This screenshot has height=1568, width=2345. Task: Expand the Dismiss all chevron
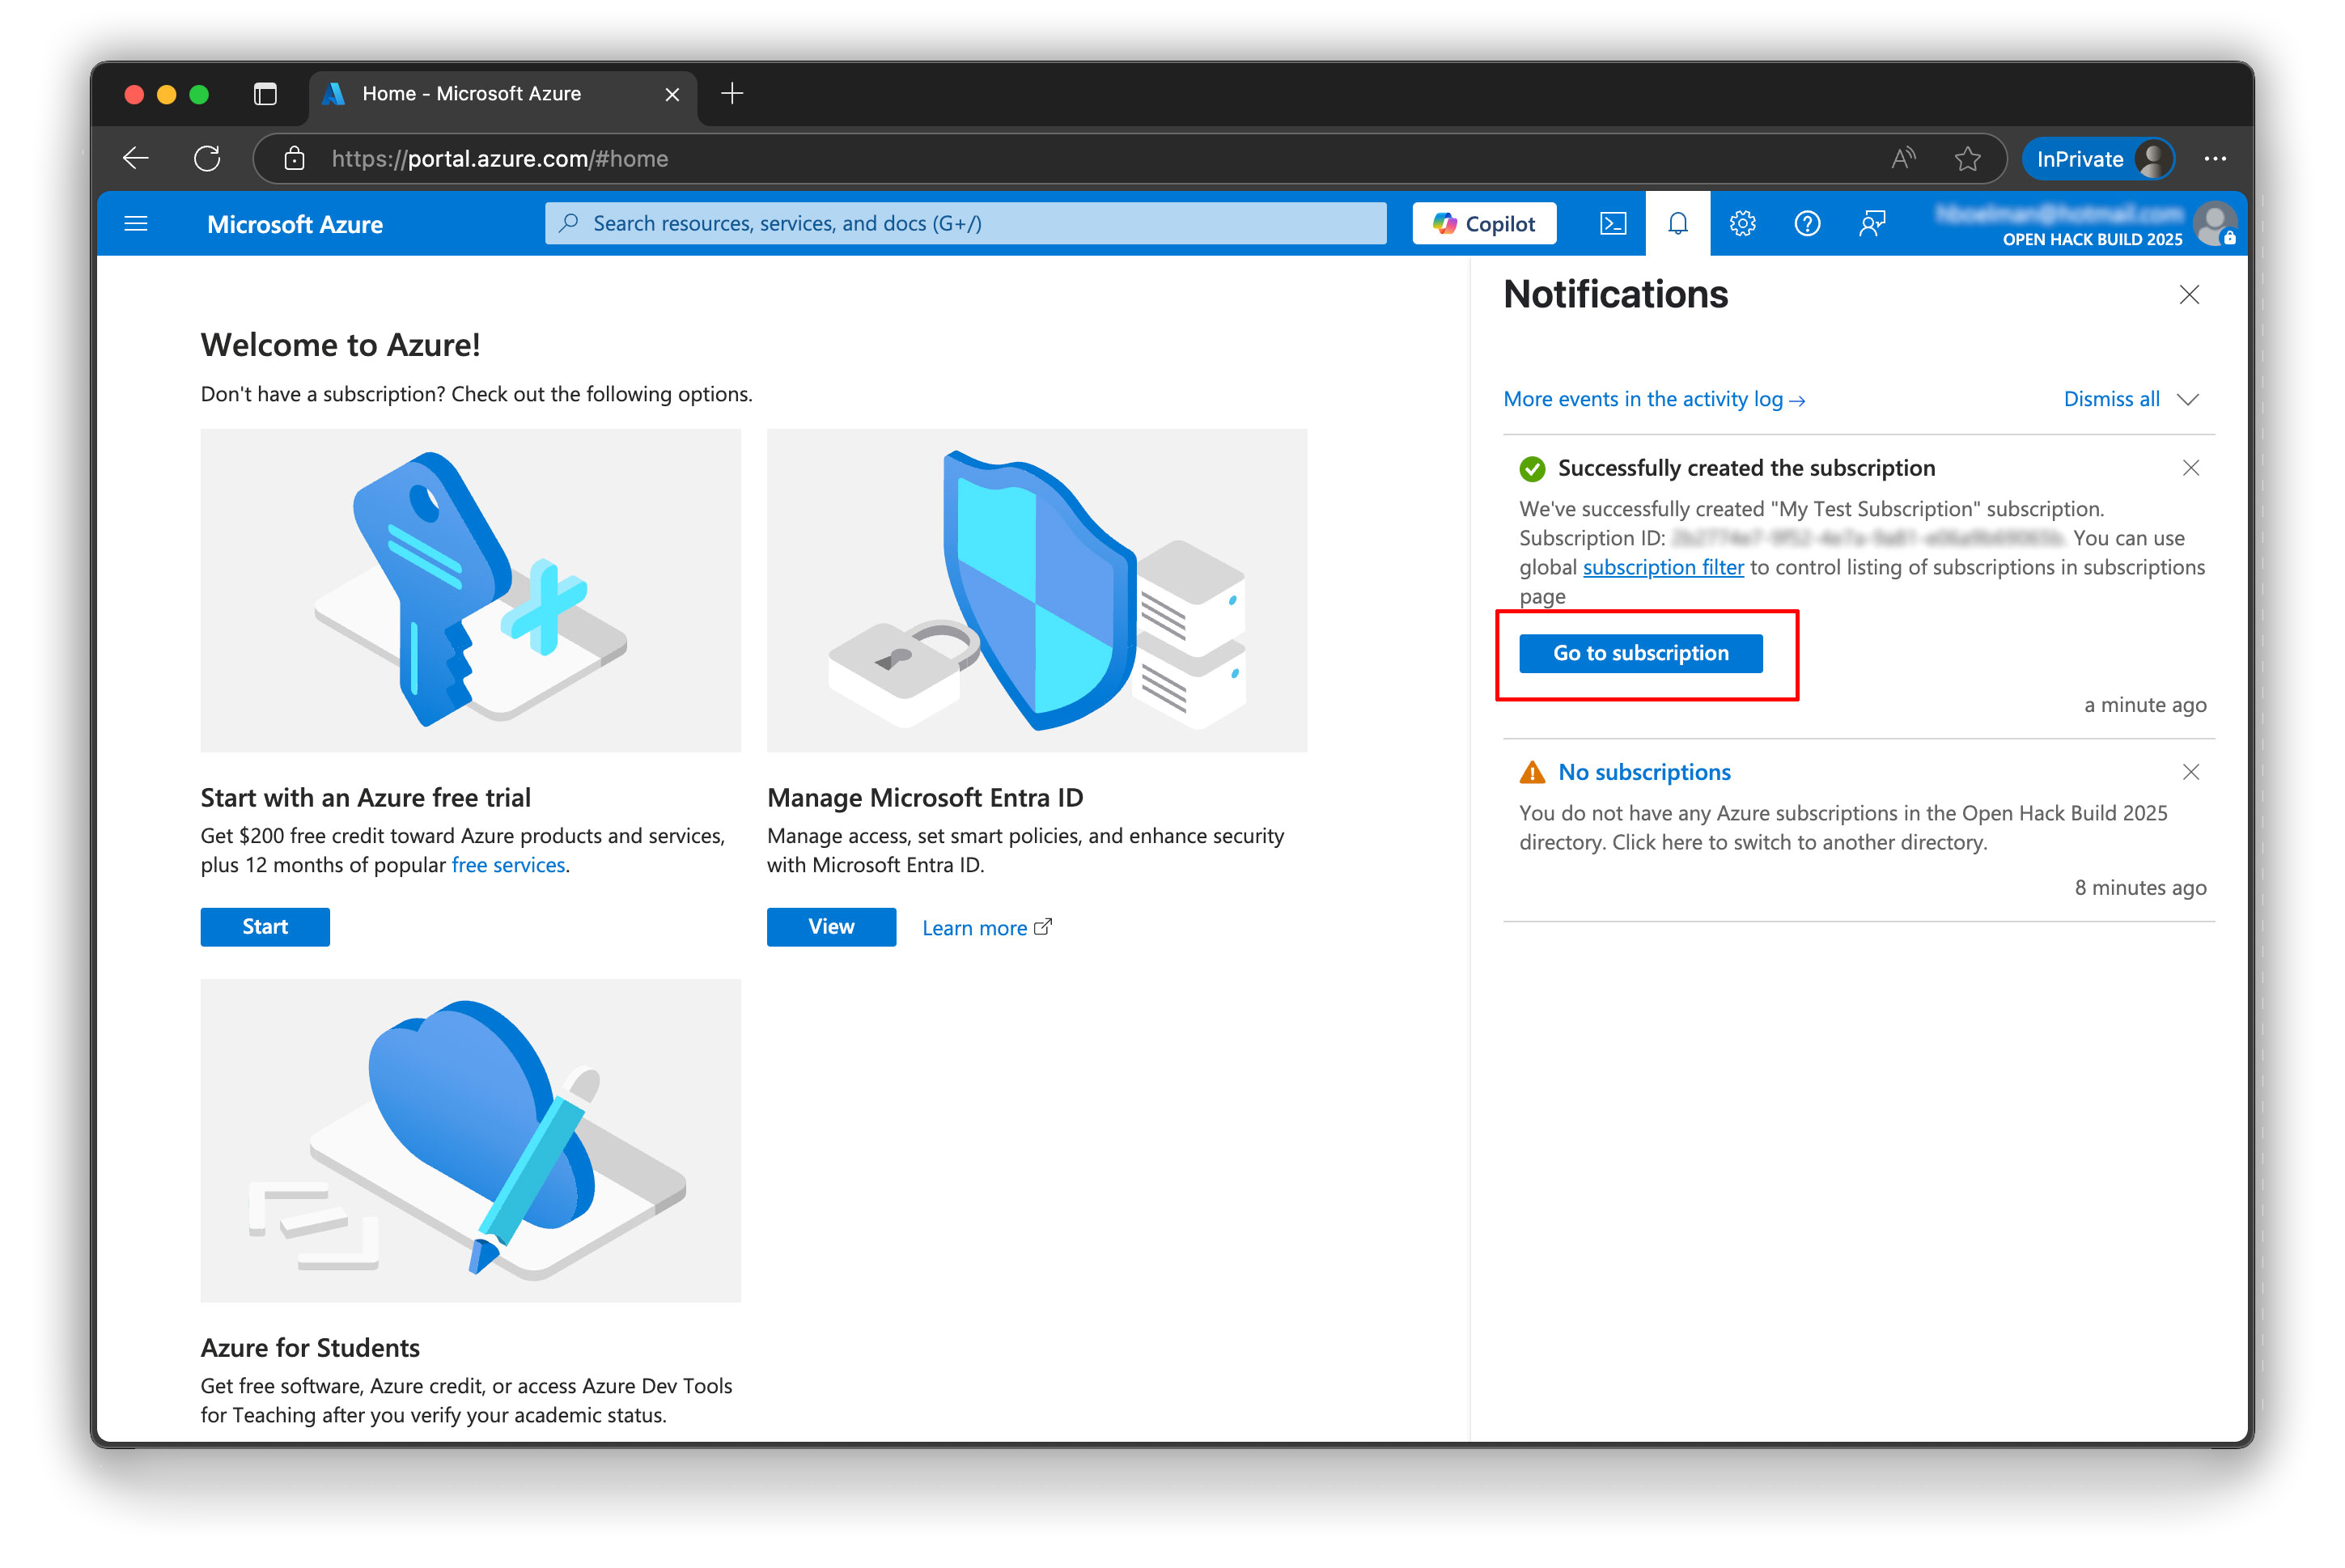pos(2188,399)
